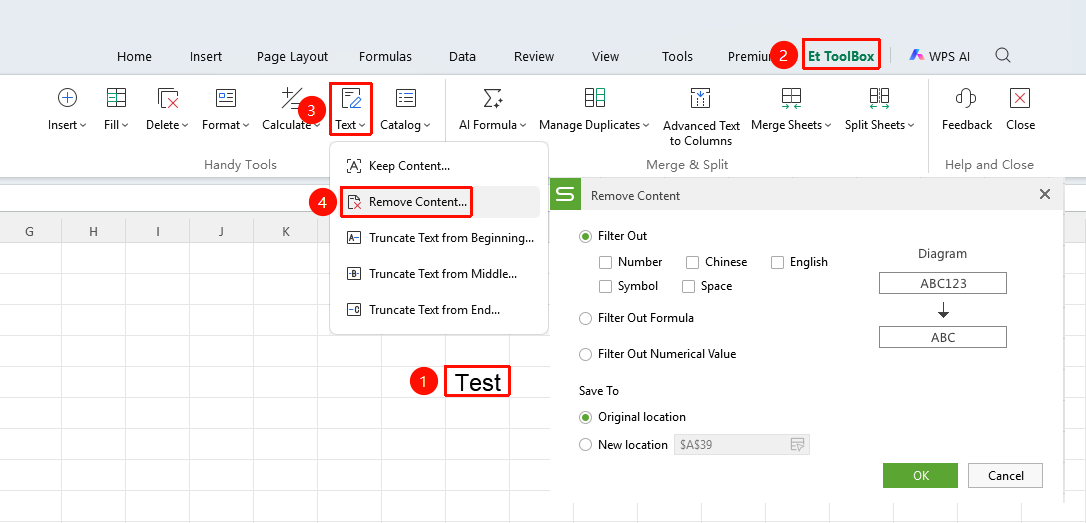The image size is (1086, 523).
Task: Select the Filter Out radio option
Action: [x=585, y=236]
